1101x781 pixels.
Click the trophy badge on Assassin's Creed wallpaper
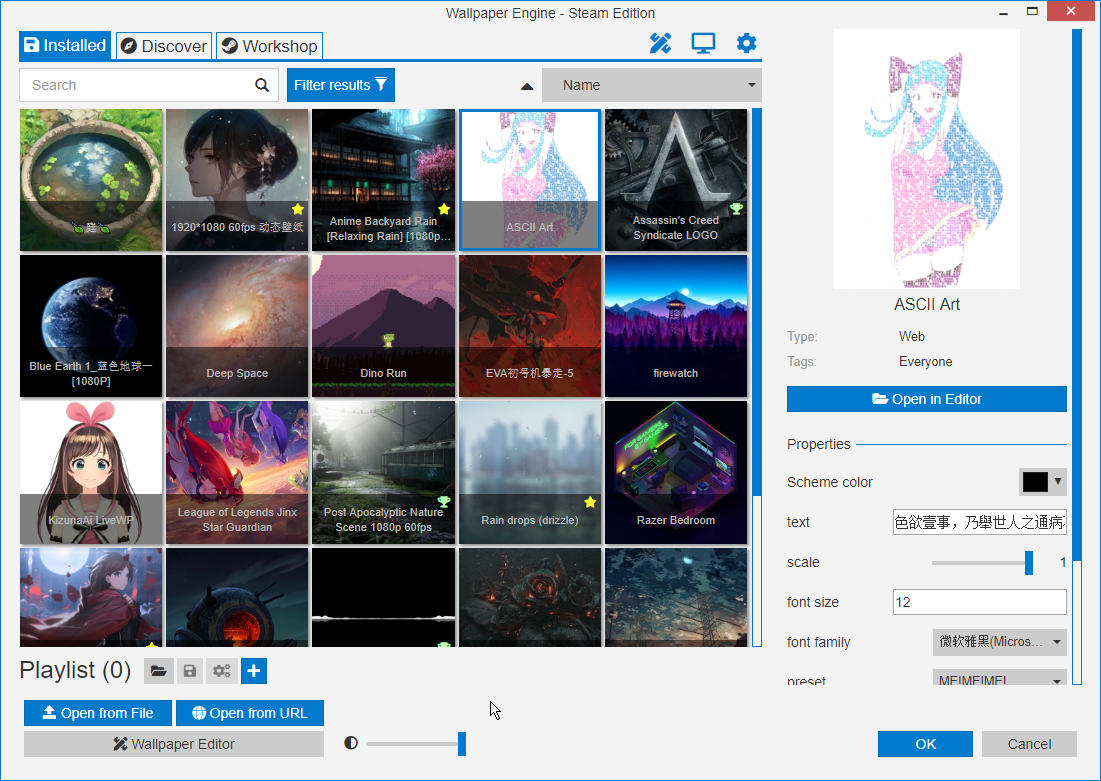736,208
